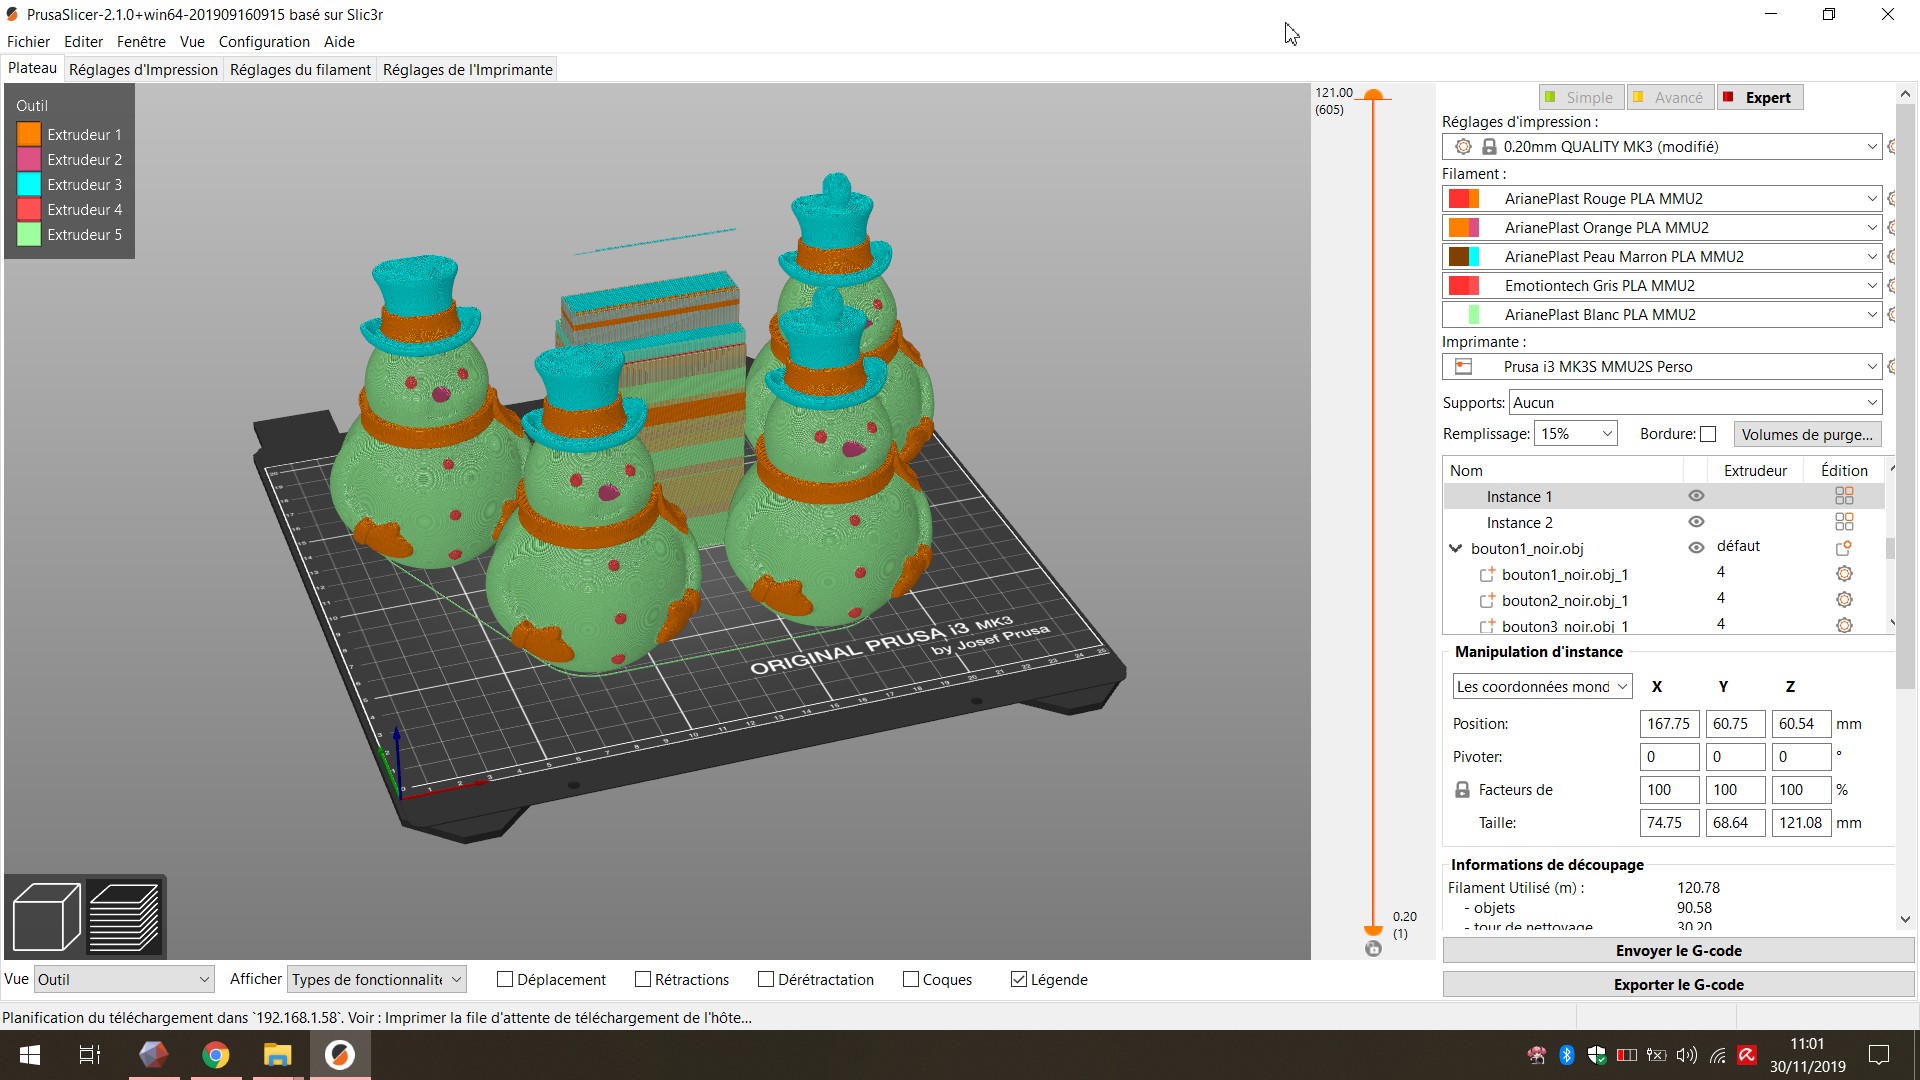Hide Instance 1 with its eye icon
Screen dimensions: 1920x1080
pos(1696,496)
